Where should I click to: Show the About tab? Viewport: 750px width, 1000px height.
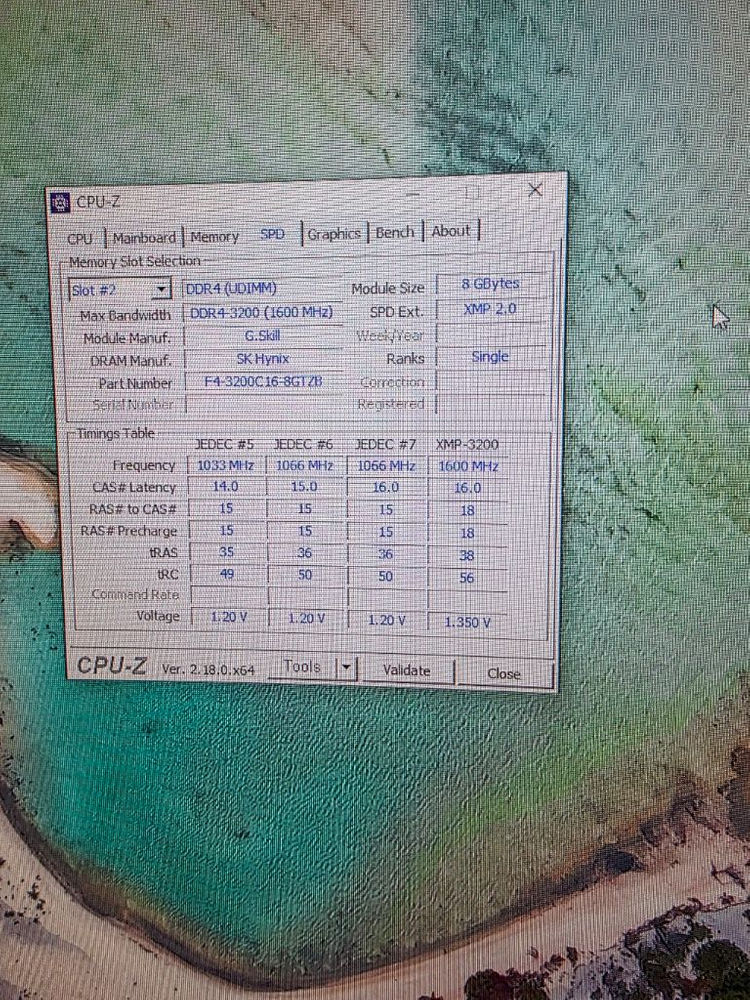pyautogui.click(x=451, y=231)
